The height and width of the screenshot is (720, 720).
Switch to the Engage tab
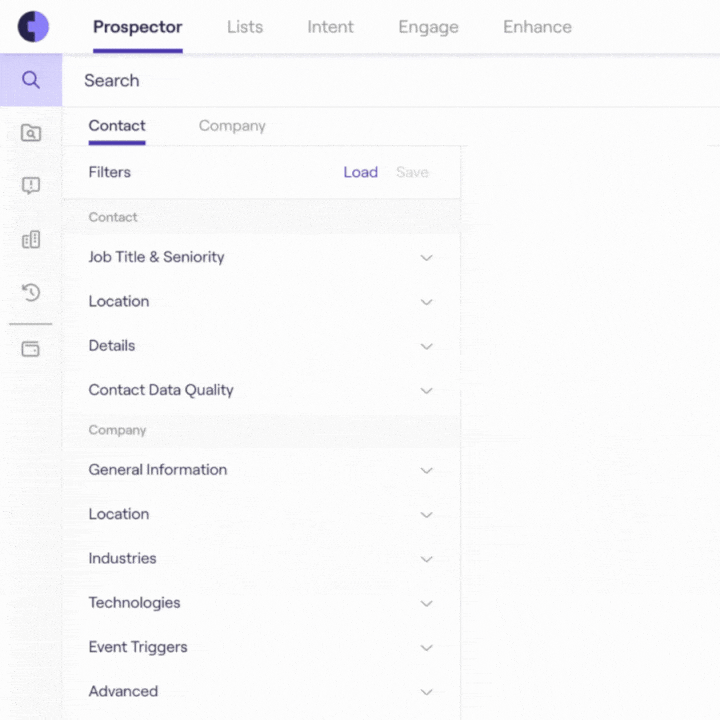pyautogui.click(x=428, y=27)
